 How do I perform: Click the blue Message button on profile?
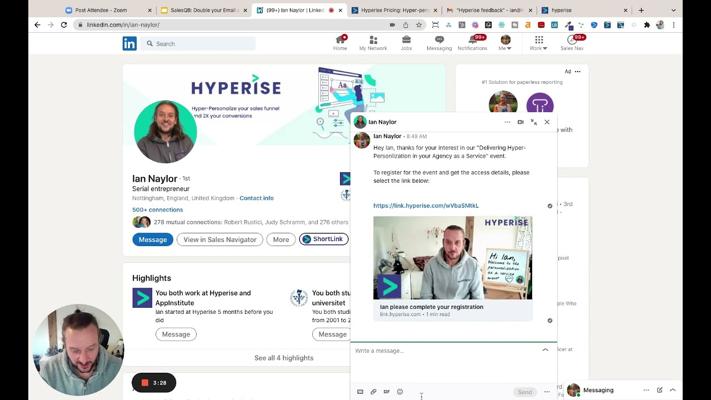(x=153, y=239)
